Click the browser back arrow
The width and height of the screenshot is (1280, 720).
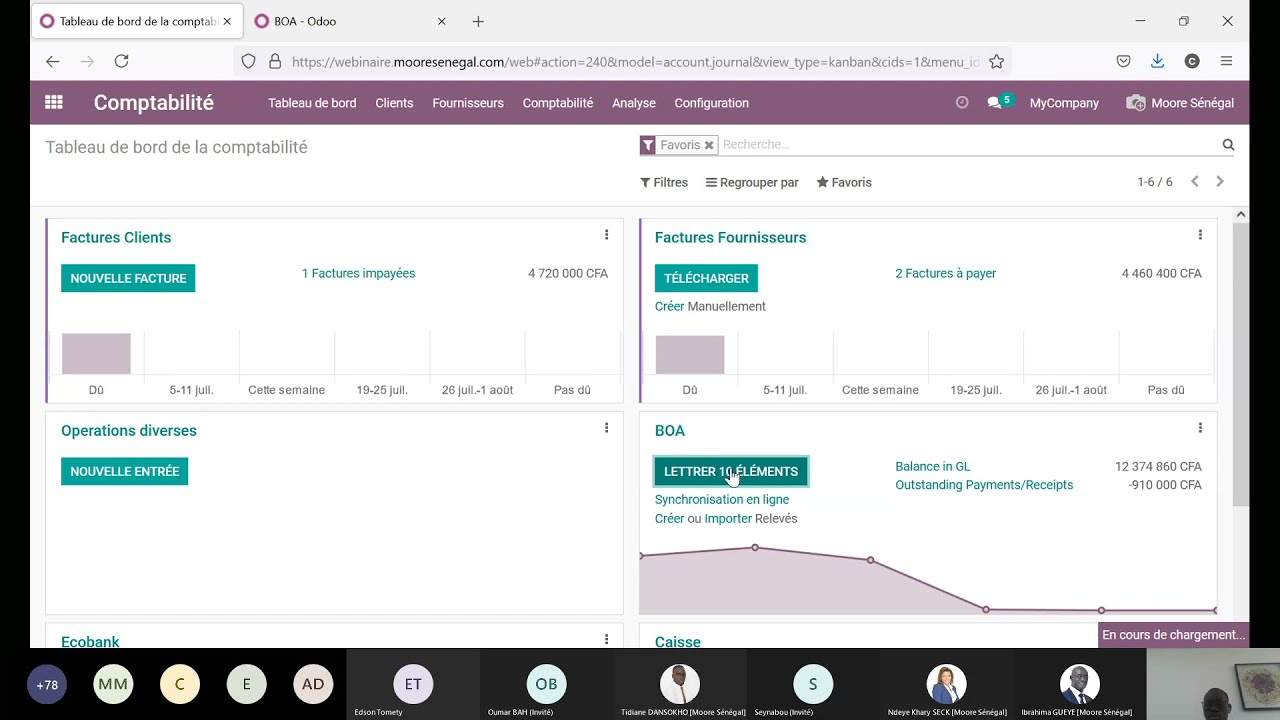pyautogui.click(x=53, y=61)
